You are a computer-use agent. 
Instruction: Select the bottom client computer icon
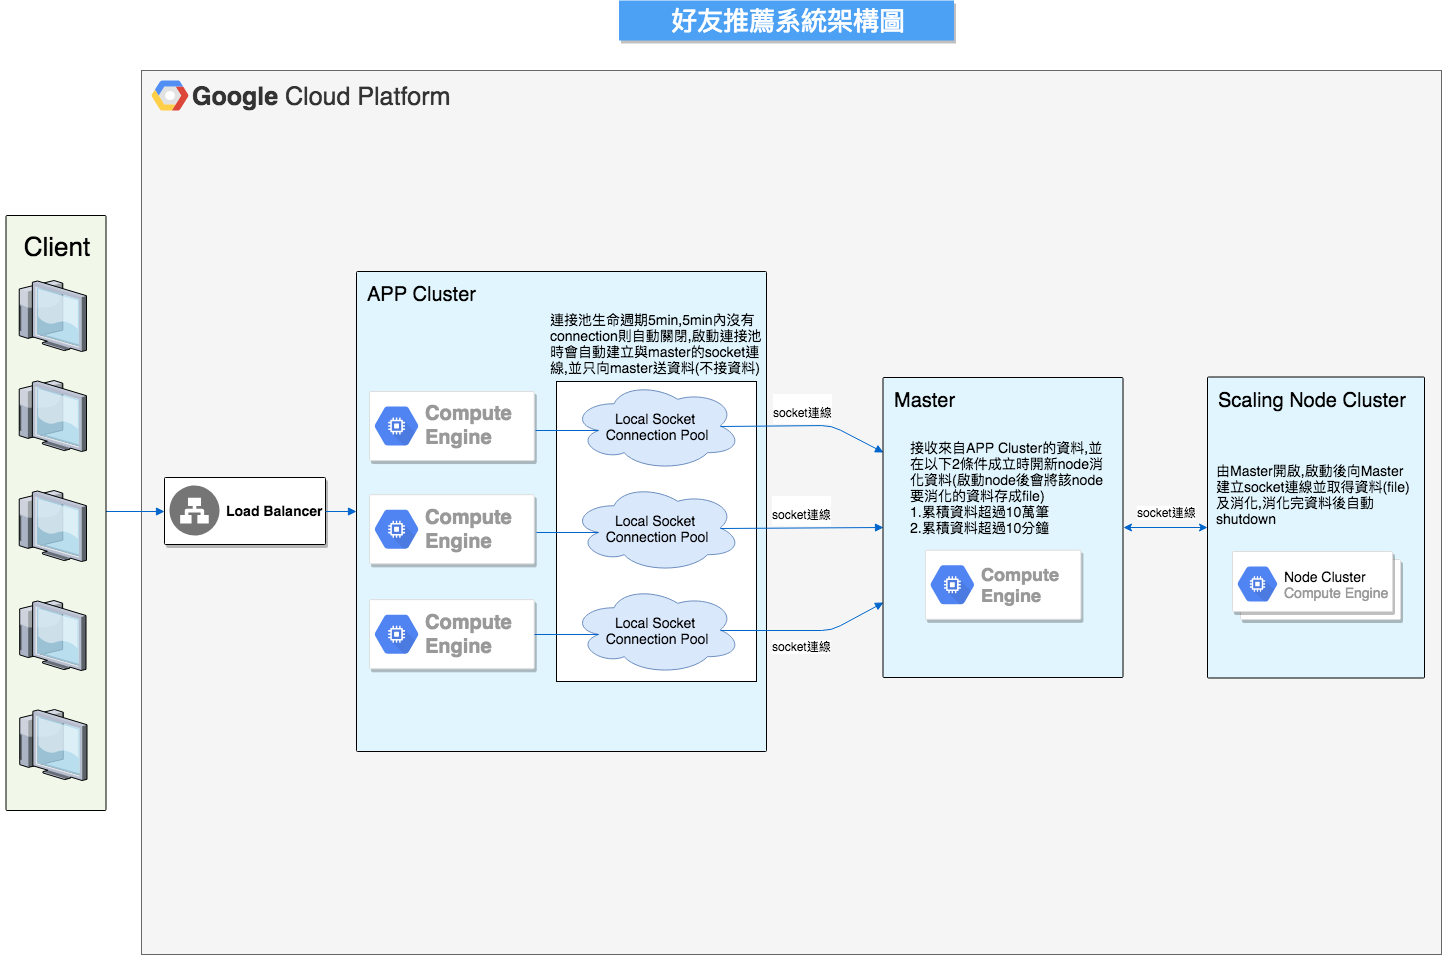pyautogui.click(x=54, y=745)
